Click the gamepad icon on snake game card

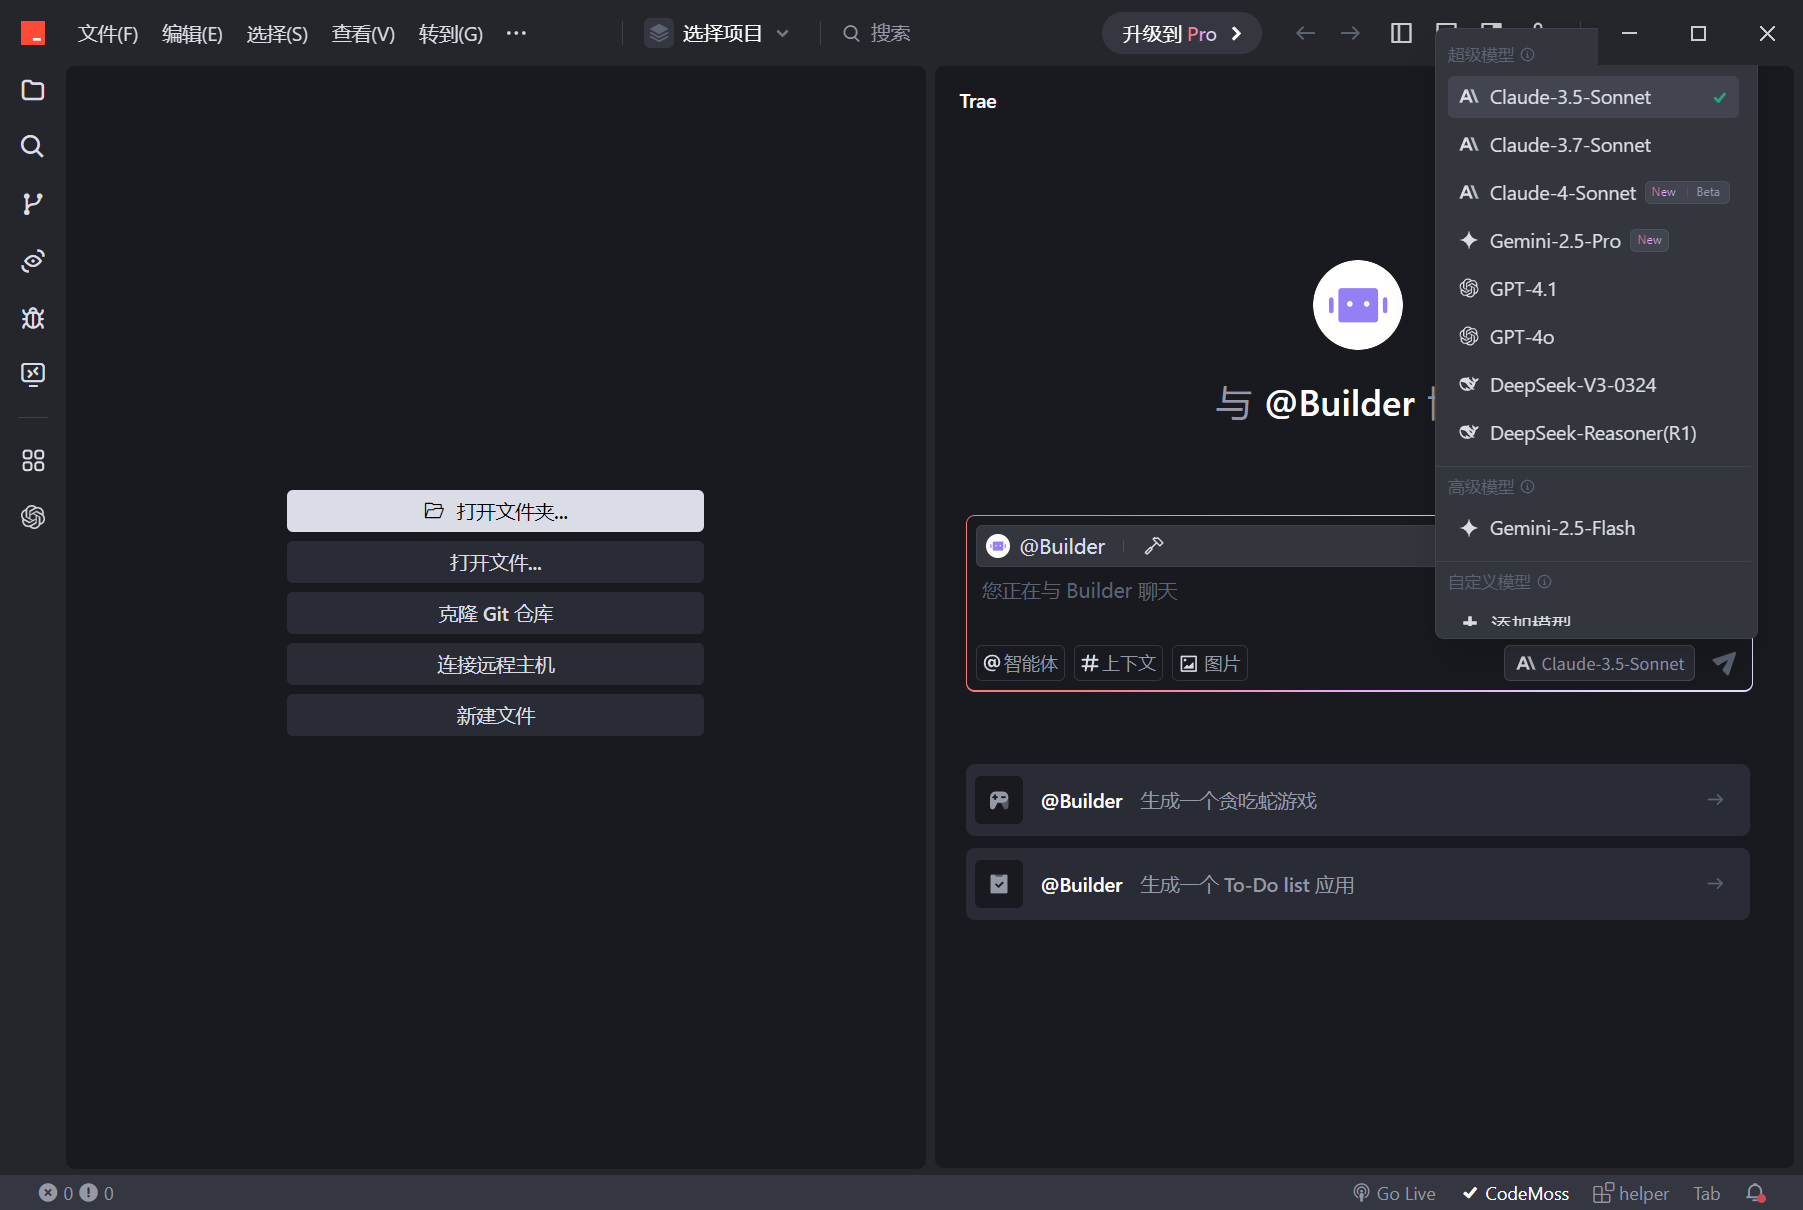pos(999,800)
